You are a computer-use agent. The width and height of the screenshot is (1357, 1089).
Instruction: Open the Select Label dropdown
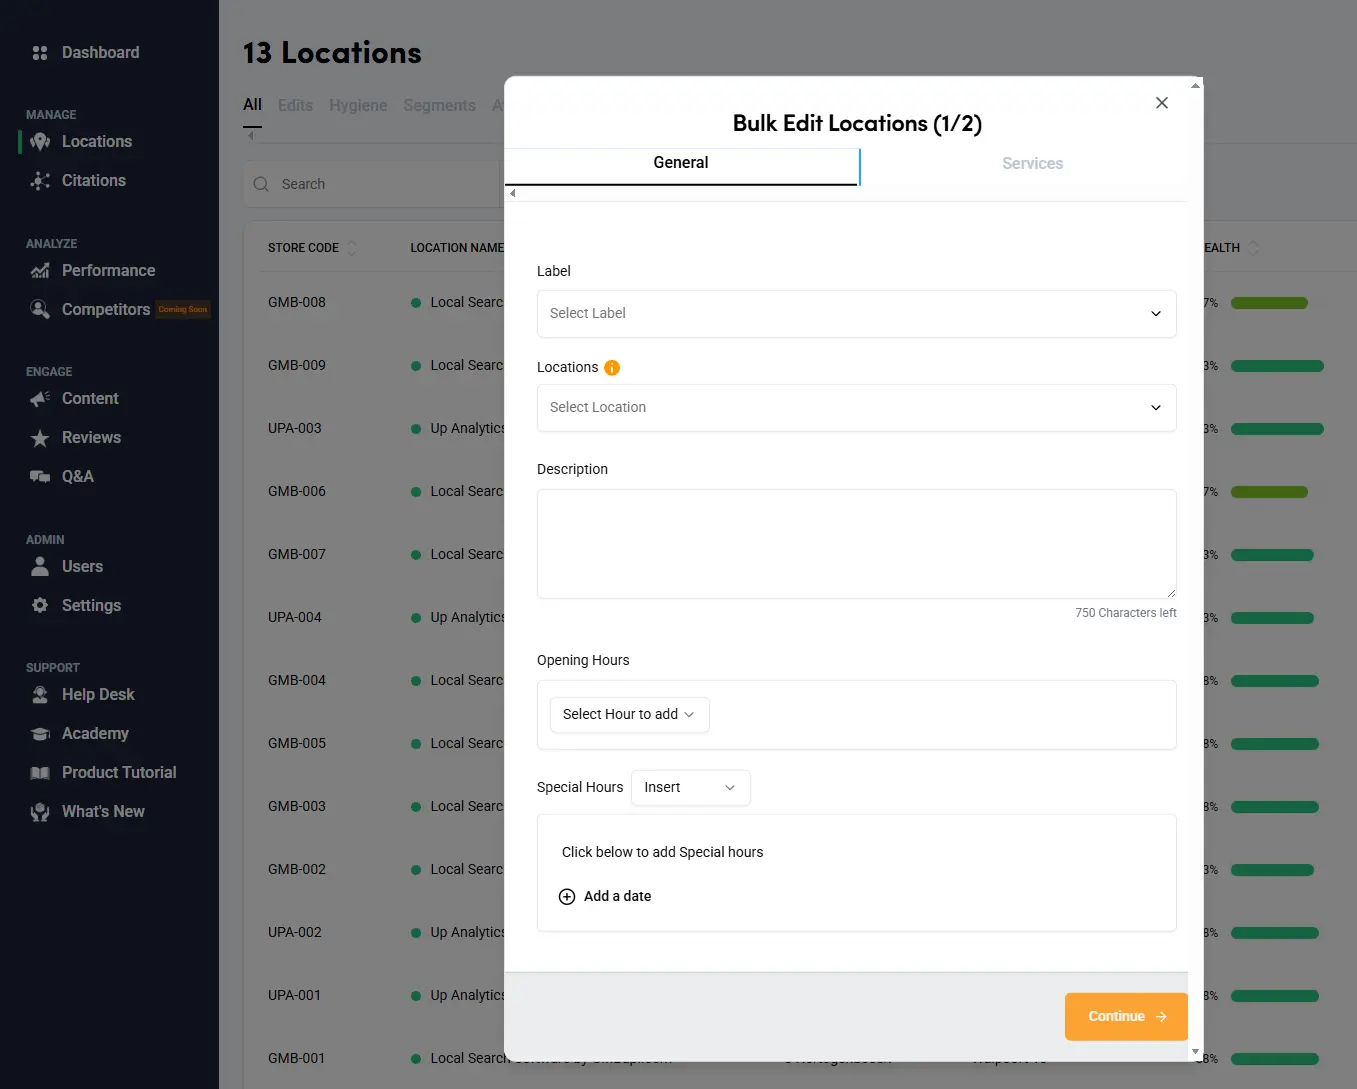click(856, 314)
